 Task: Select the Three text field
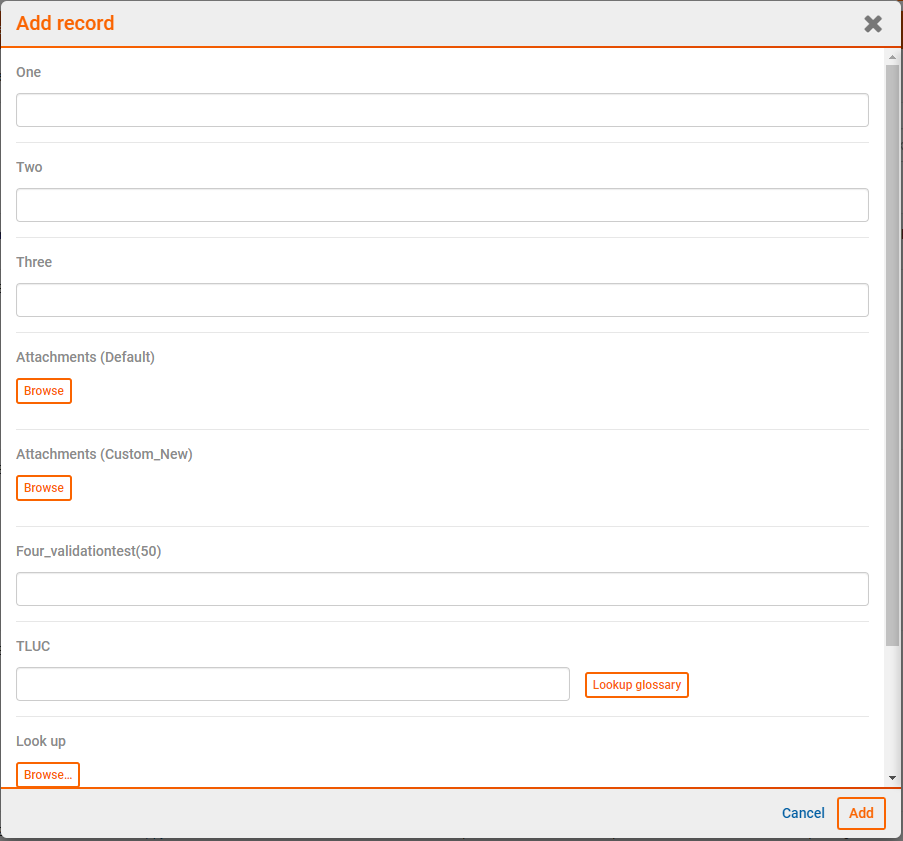(442, 300)
